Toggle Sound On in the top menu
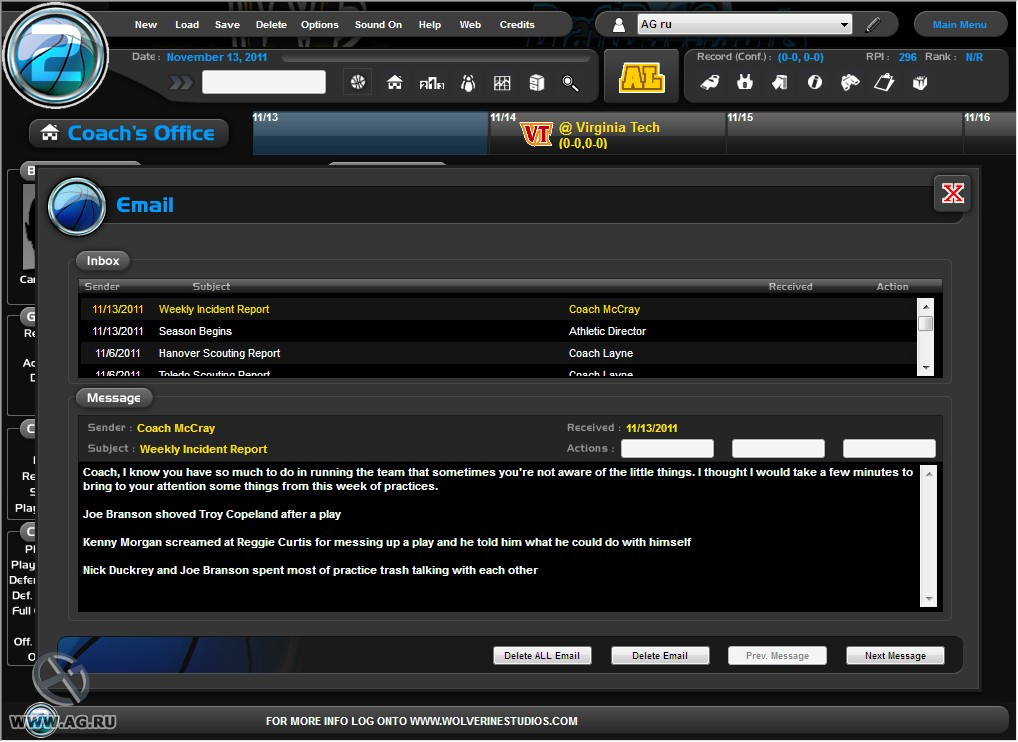Image resolution: width=1018 pixels, height=742 pixels. (x=379, y=25)
